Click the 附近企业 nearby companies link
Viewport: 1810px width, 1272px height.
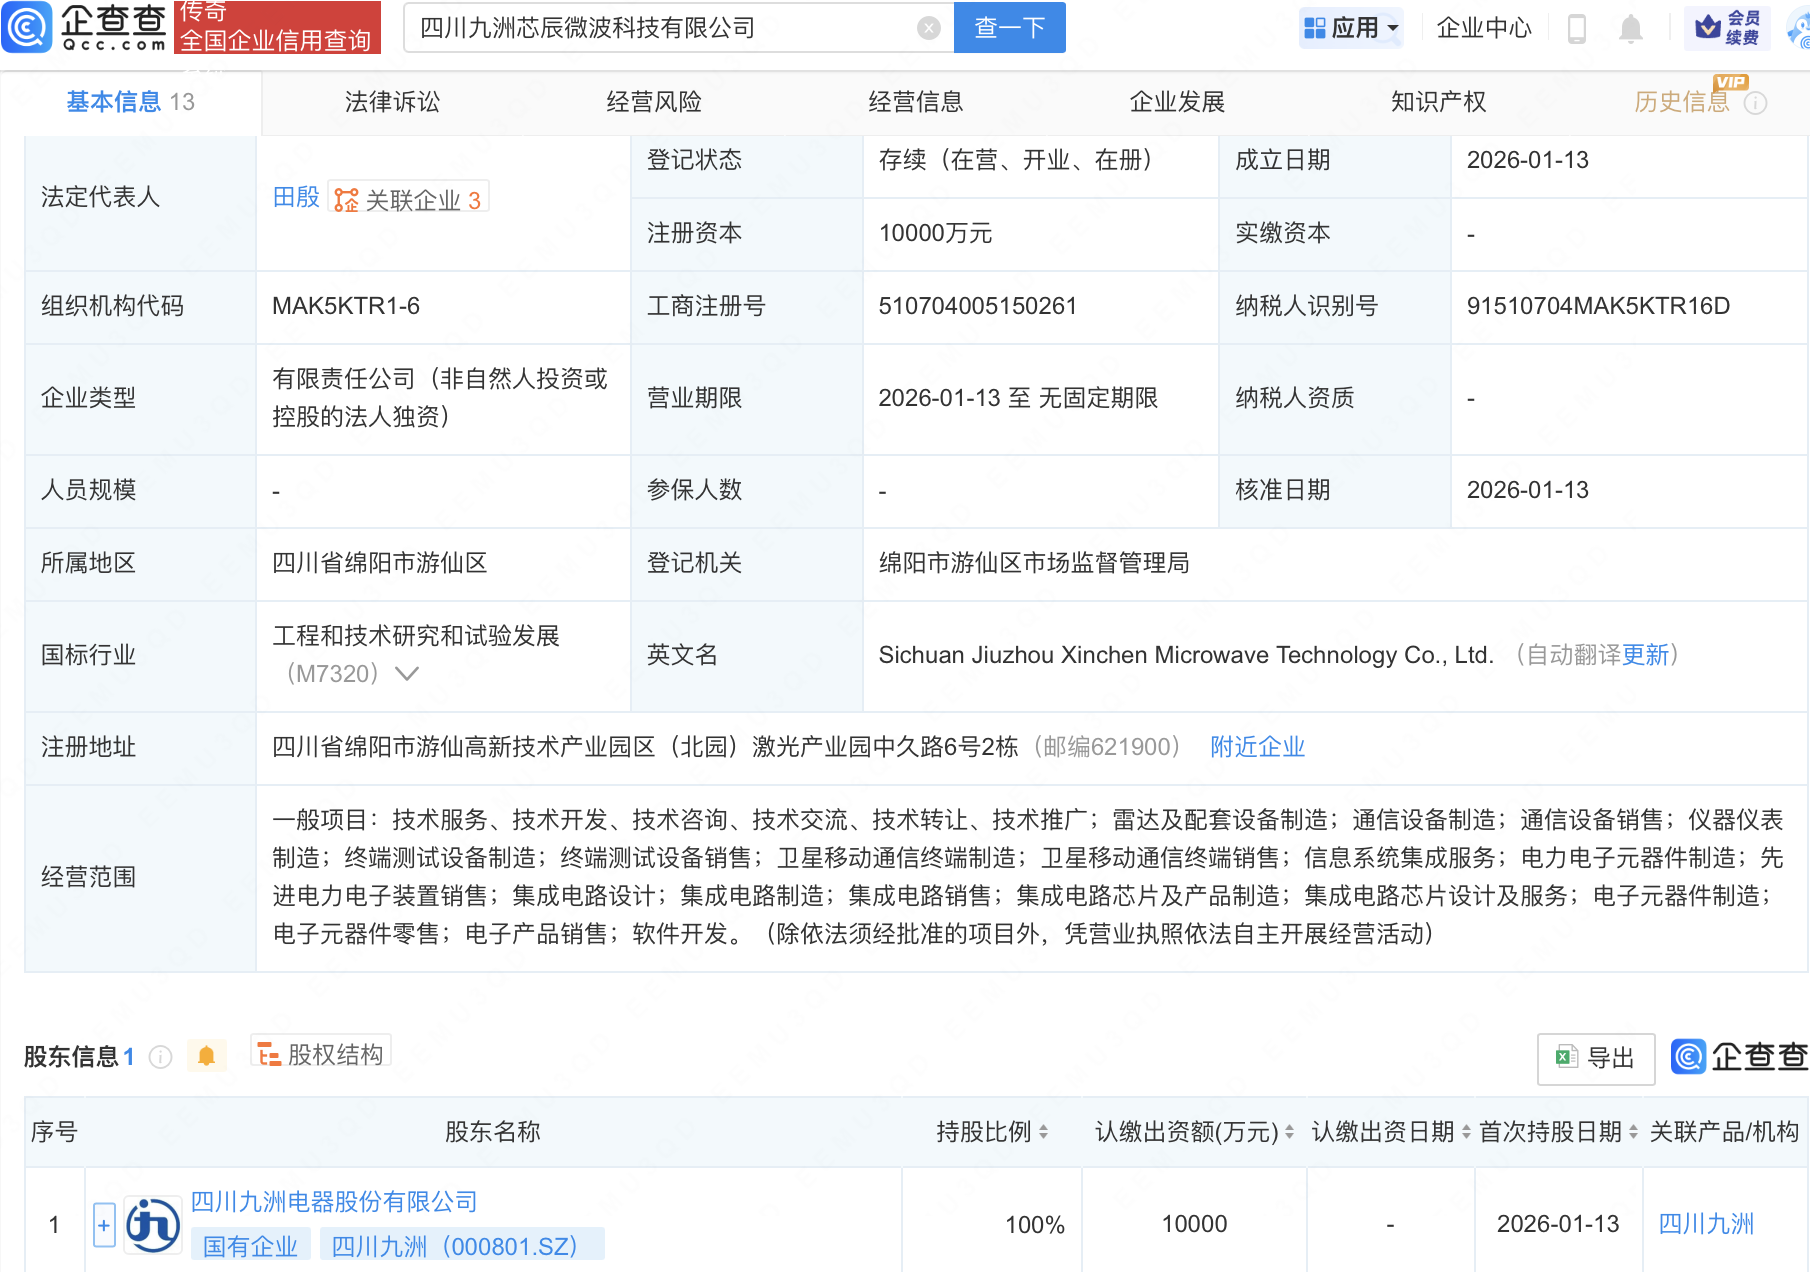pos(1257,747)
